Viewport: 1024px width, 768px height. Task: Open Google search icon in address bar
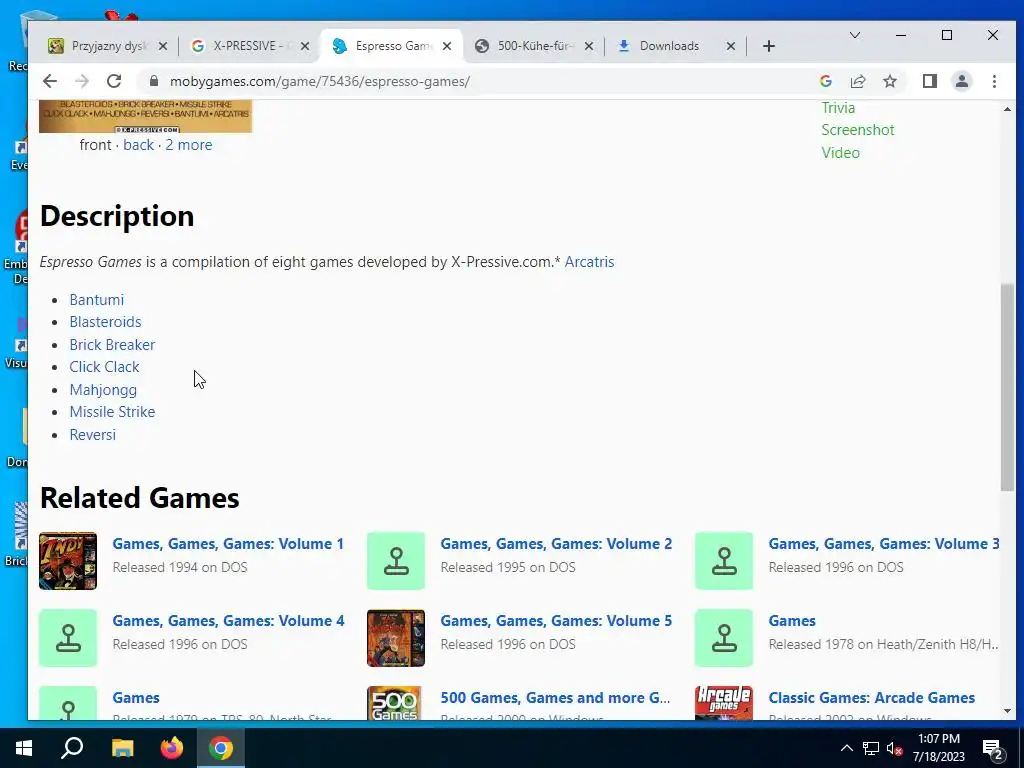point(825,81)
